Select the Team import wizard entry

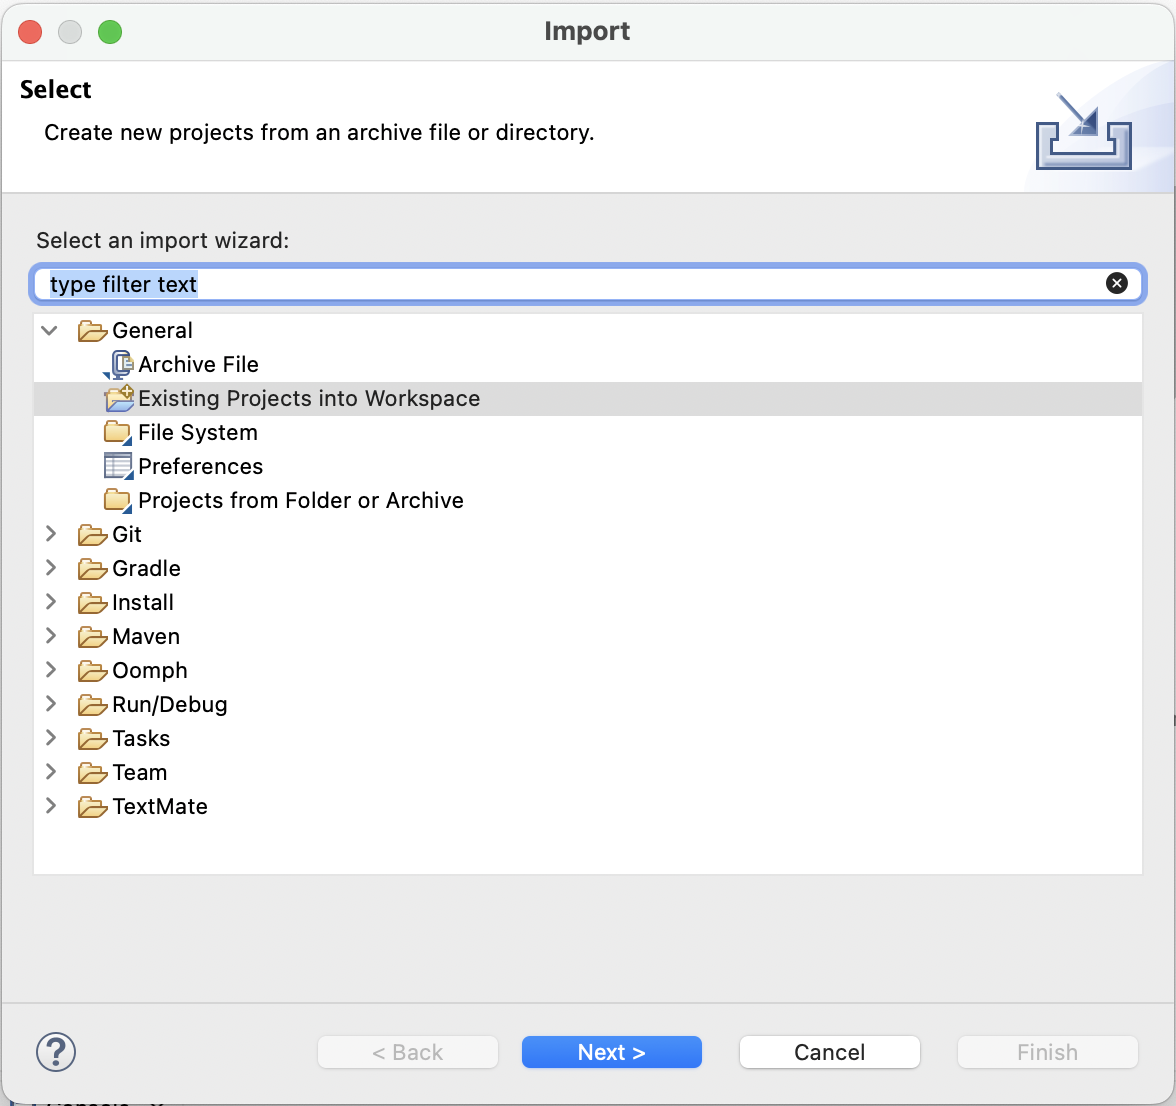pos(140,772)
